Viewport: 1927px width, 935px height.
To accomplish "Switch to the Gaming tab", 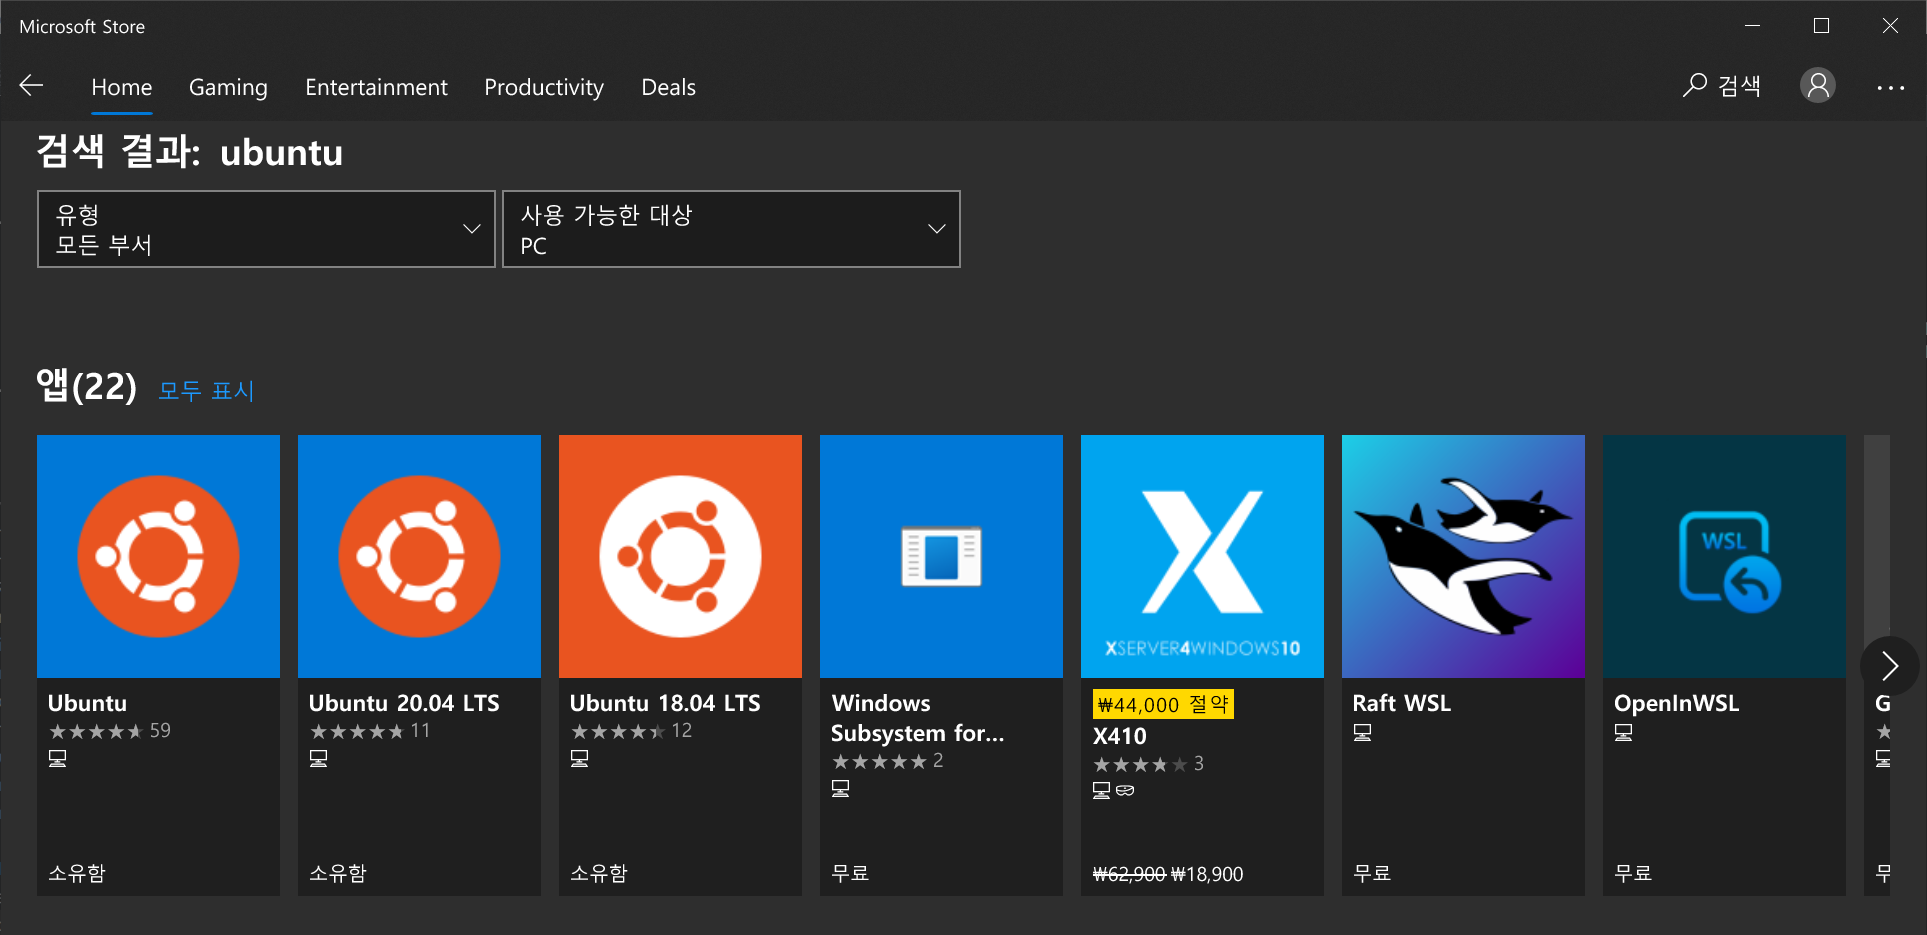I will pos(228,87).
